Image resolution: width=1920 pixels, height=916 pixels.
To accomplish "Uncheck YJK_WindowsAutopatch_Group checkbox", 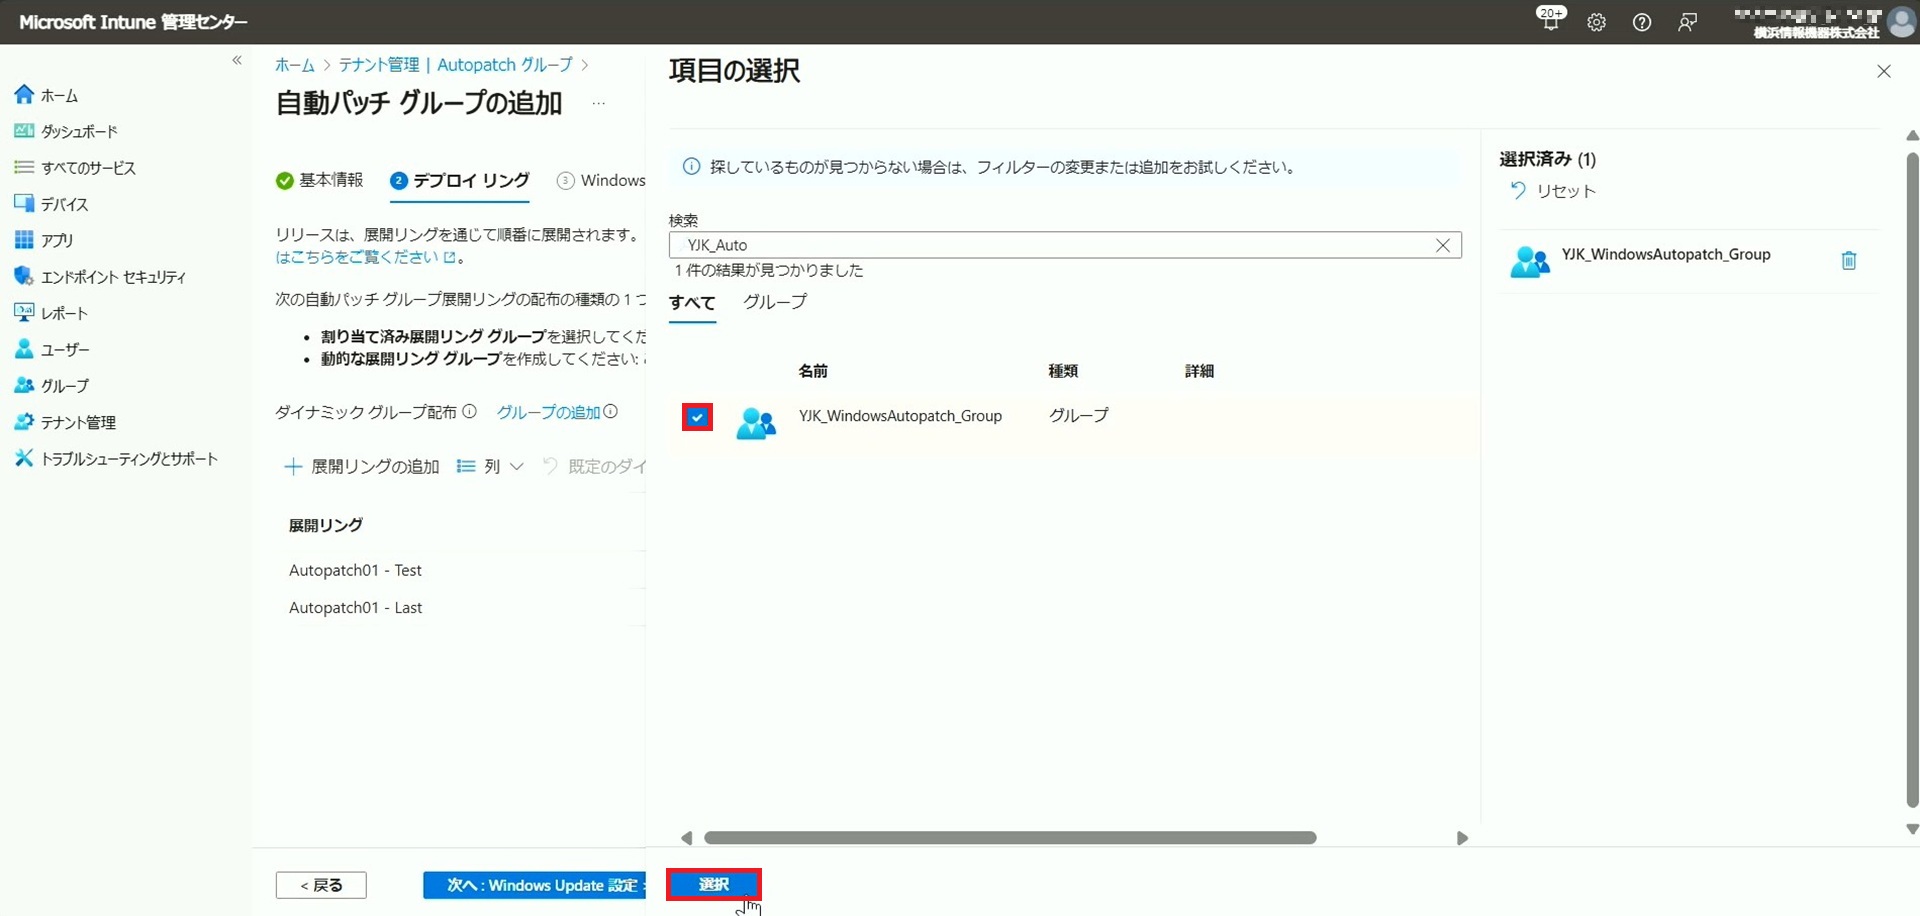I will point(697,417).
